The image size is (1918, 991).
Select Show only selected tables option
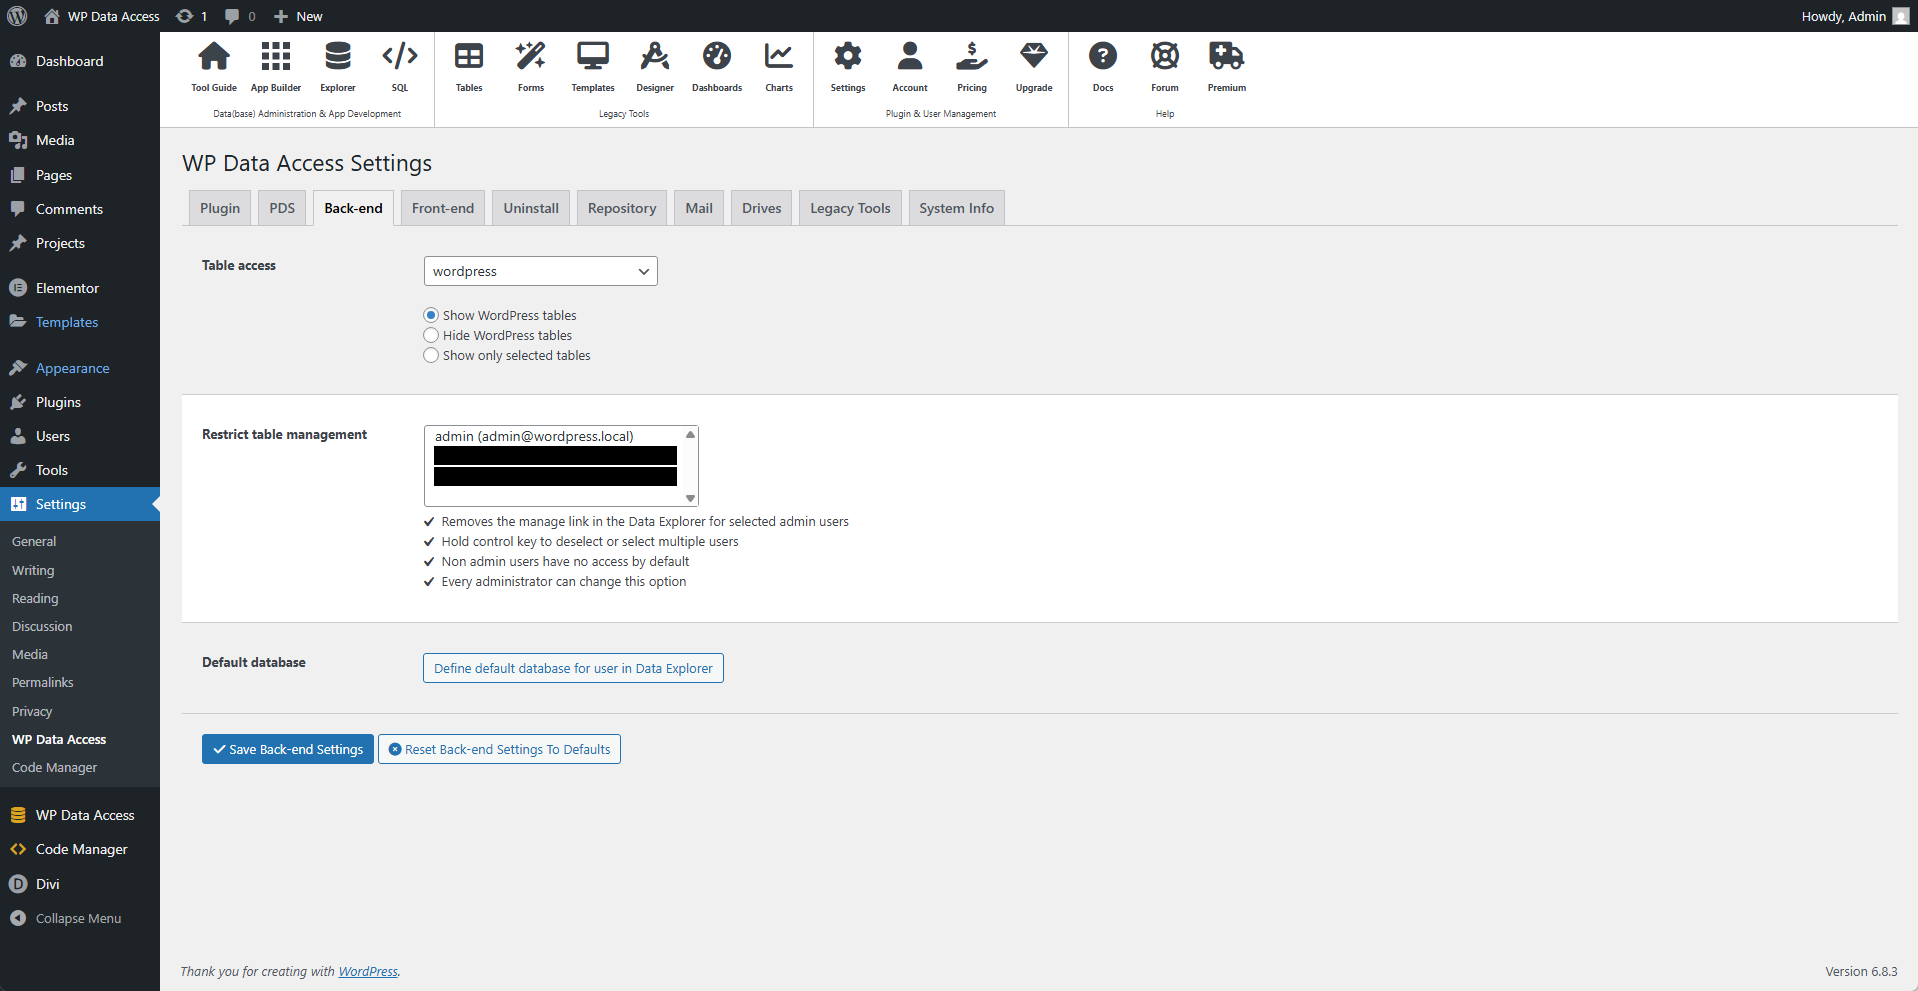[x=430, y=355]
